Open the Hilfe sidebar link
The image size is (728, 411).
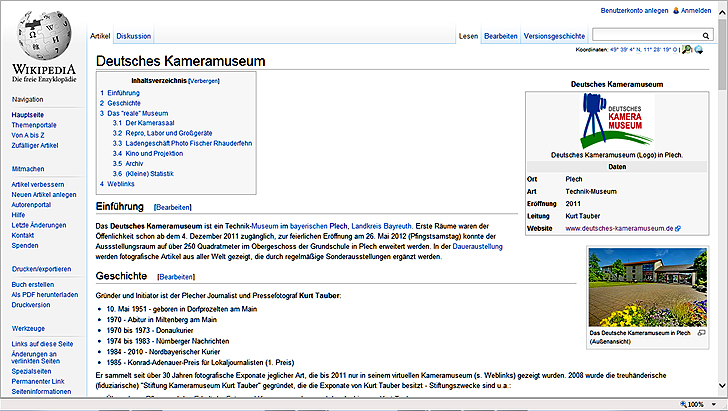19,215
